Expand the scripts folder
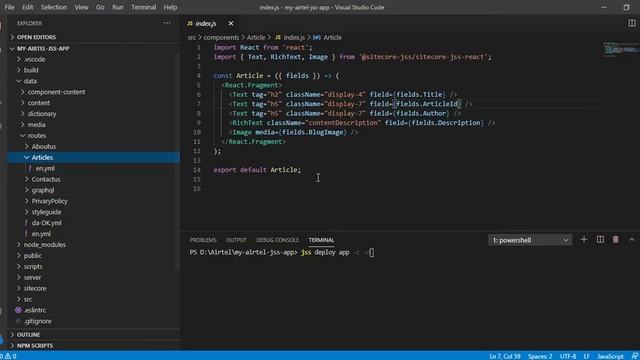 coord(33,267)
